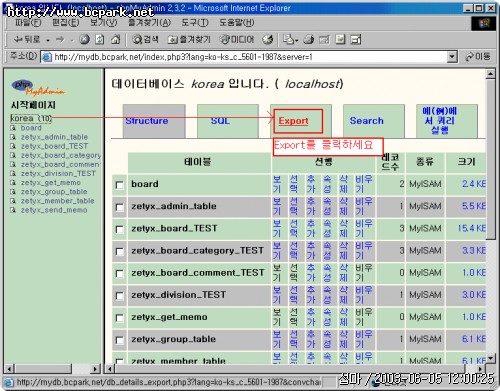Check the box for zetyx_board_TEST row
Screen dimensions: 500x391
[x=119, y=229]
